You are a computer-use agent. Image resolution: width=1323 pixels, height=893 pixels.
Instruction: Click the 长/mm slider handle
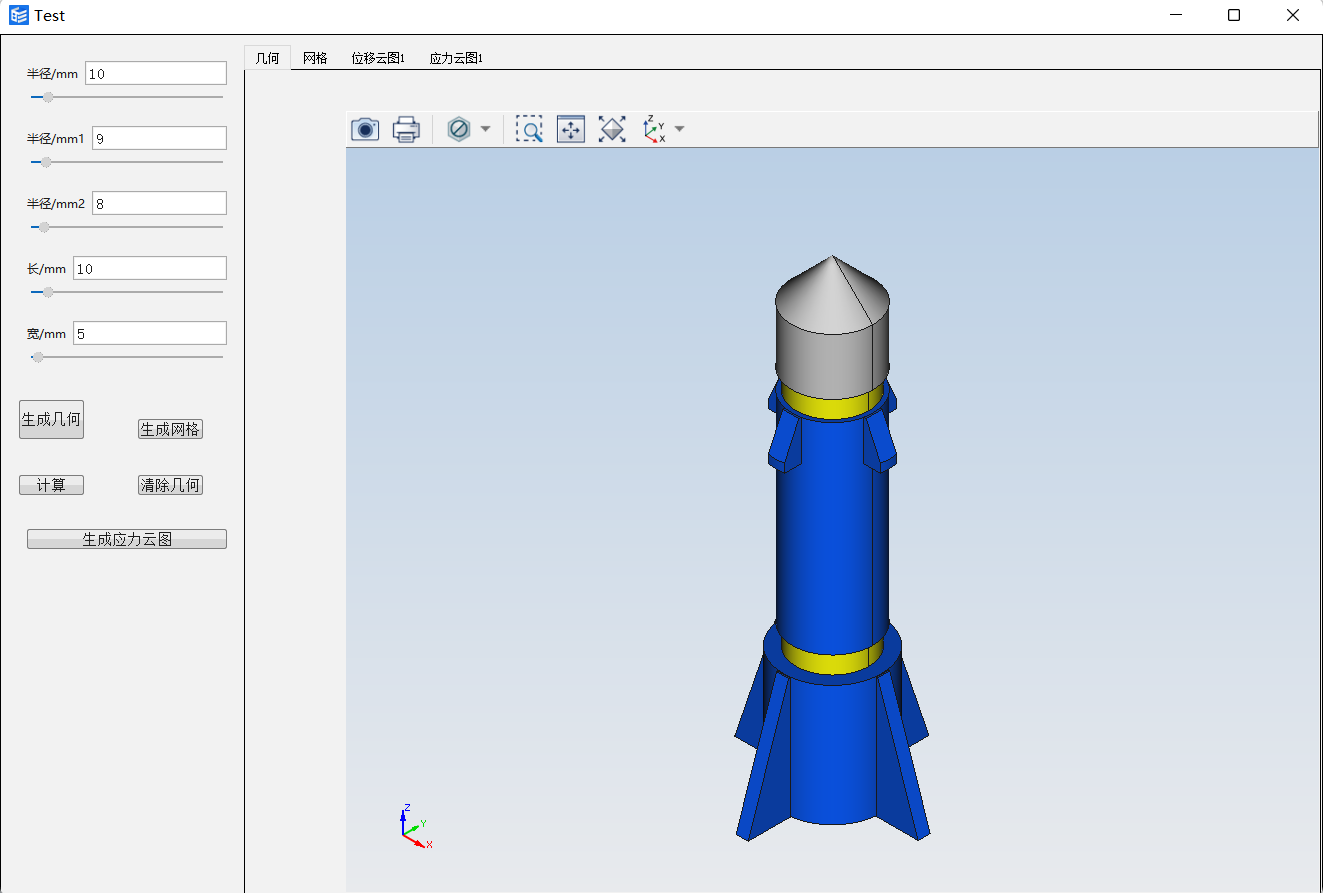point(48,292)
